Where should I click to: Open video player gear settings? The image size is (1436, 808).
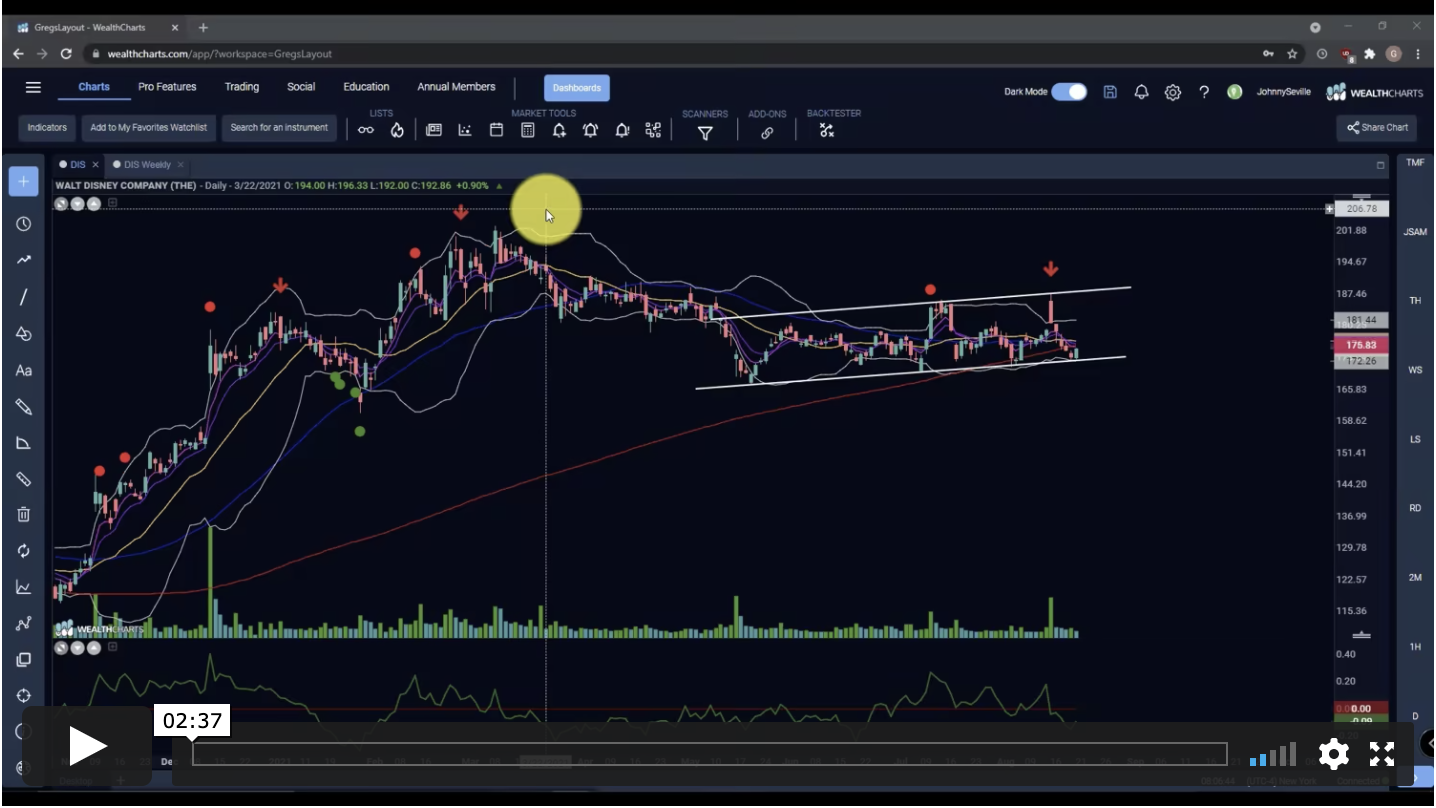point(1334,754)
